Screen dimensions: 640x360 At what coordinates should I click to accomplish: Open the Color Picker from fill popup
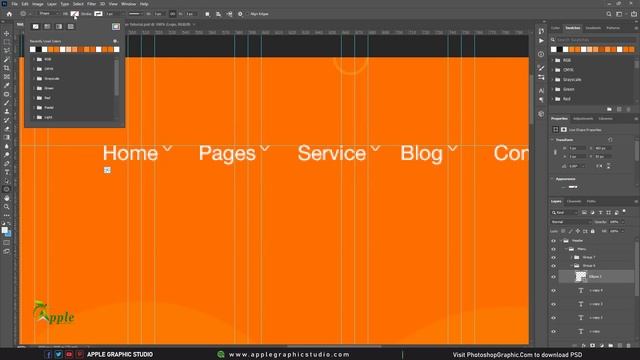116,27
